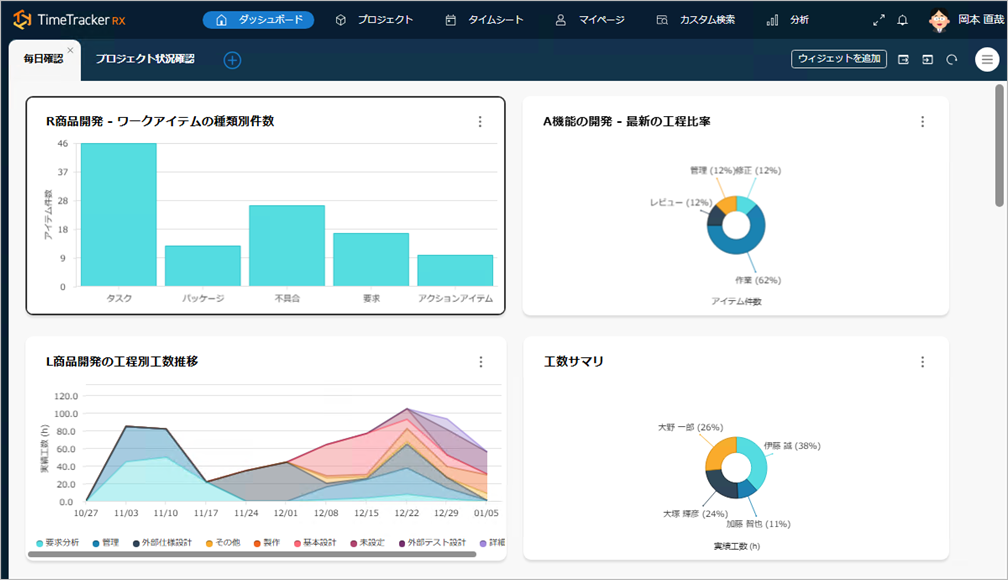This screenshot has height=580, width=1008.
Task: Add a new dashboard tab with plus icon
Action: click(x=232, y=60)
